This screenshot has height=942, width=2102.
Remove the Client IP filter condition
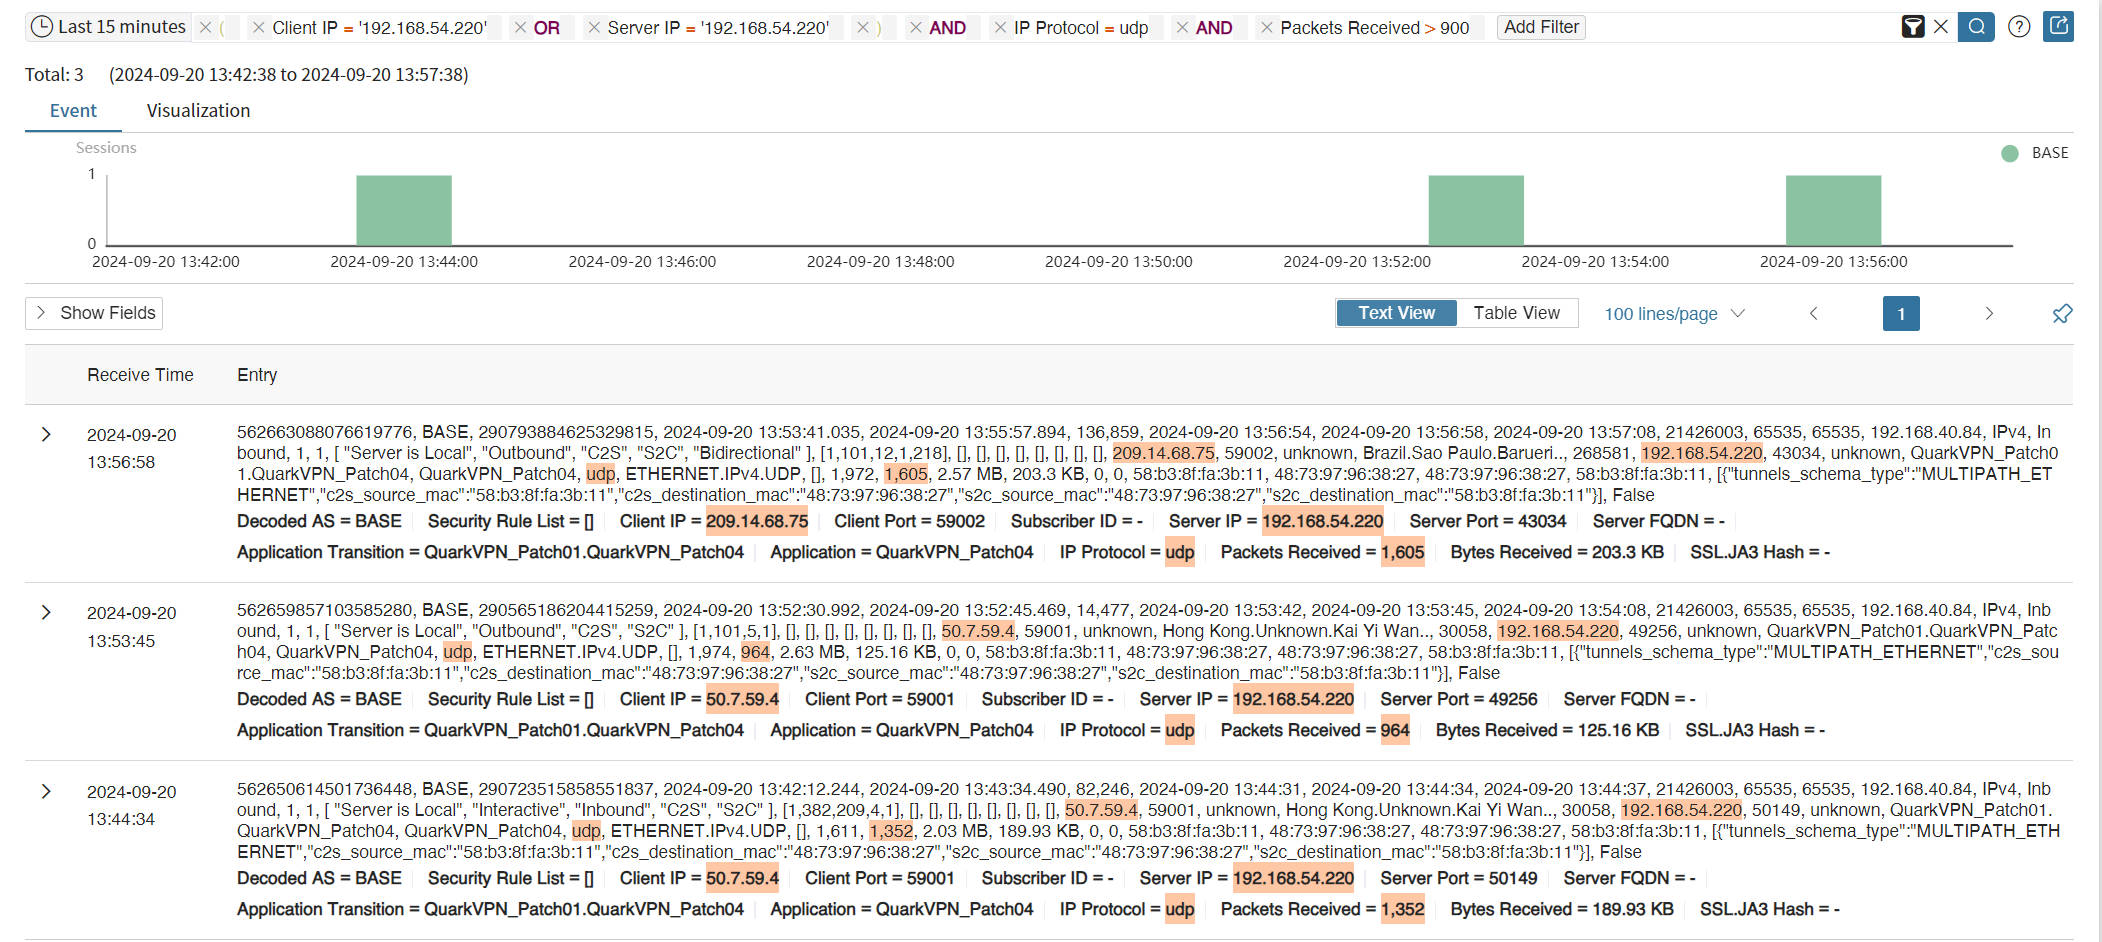coord(259,28)
